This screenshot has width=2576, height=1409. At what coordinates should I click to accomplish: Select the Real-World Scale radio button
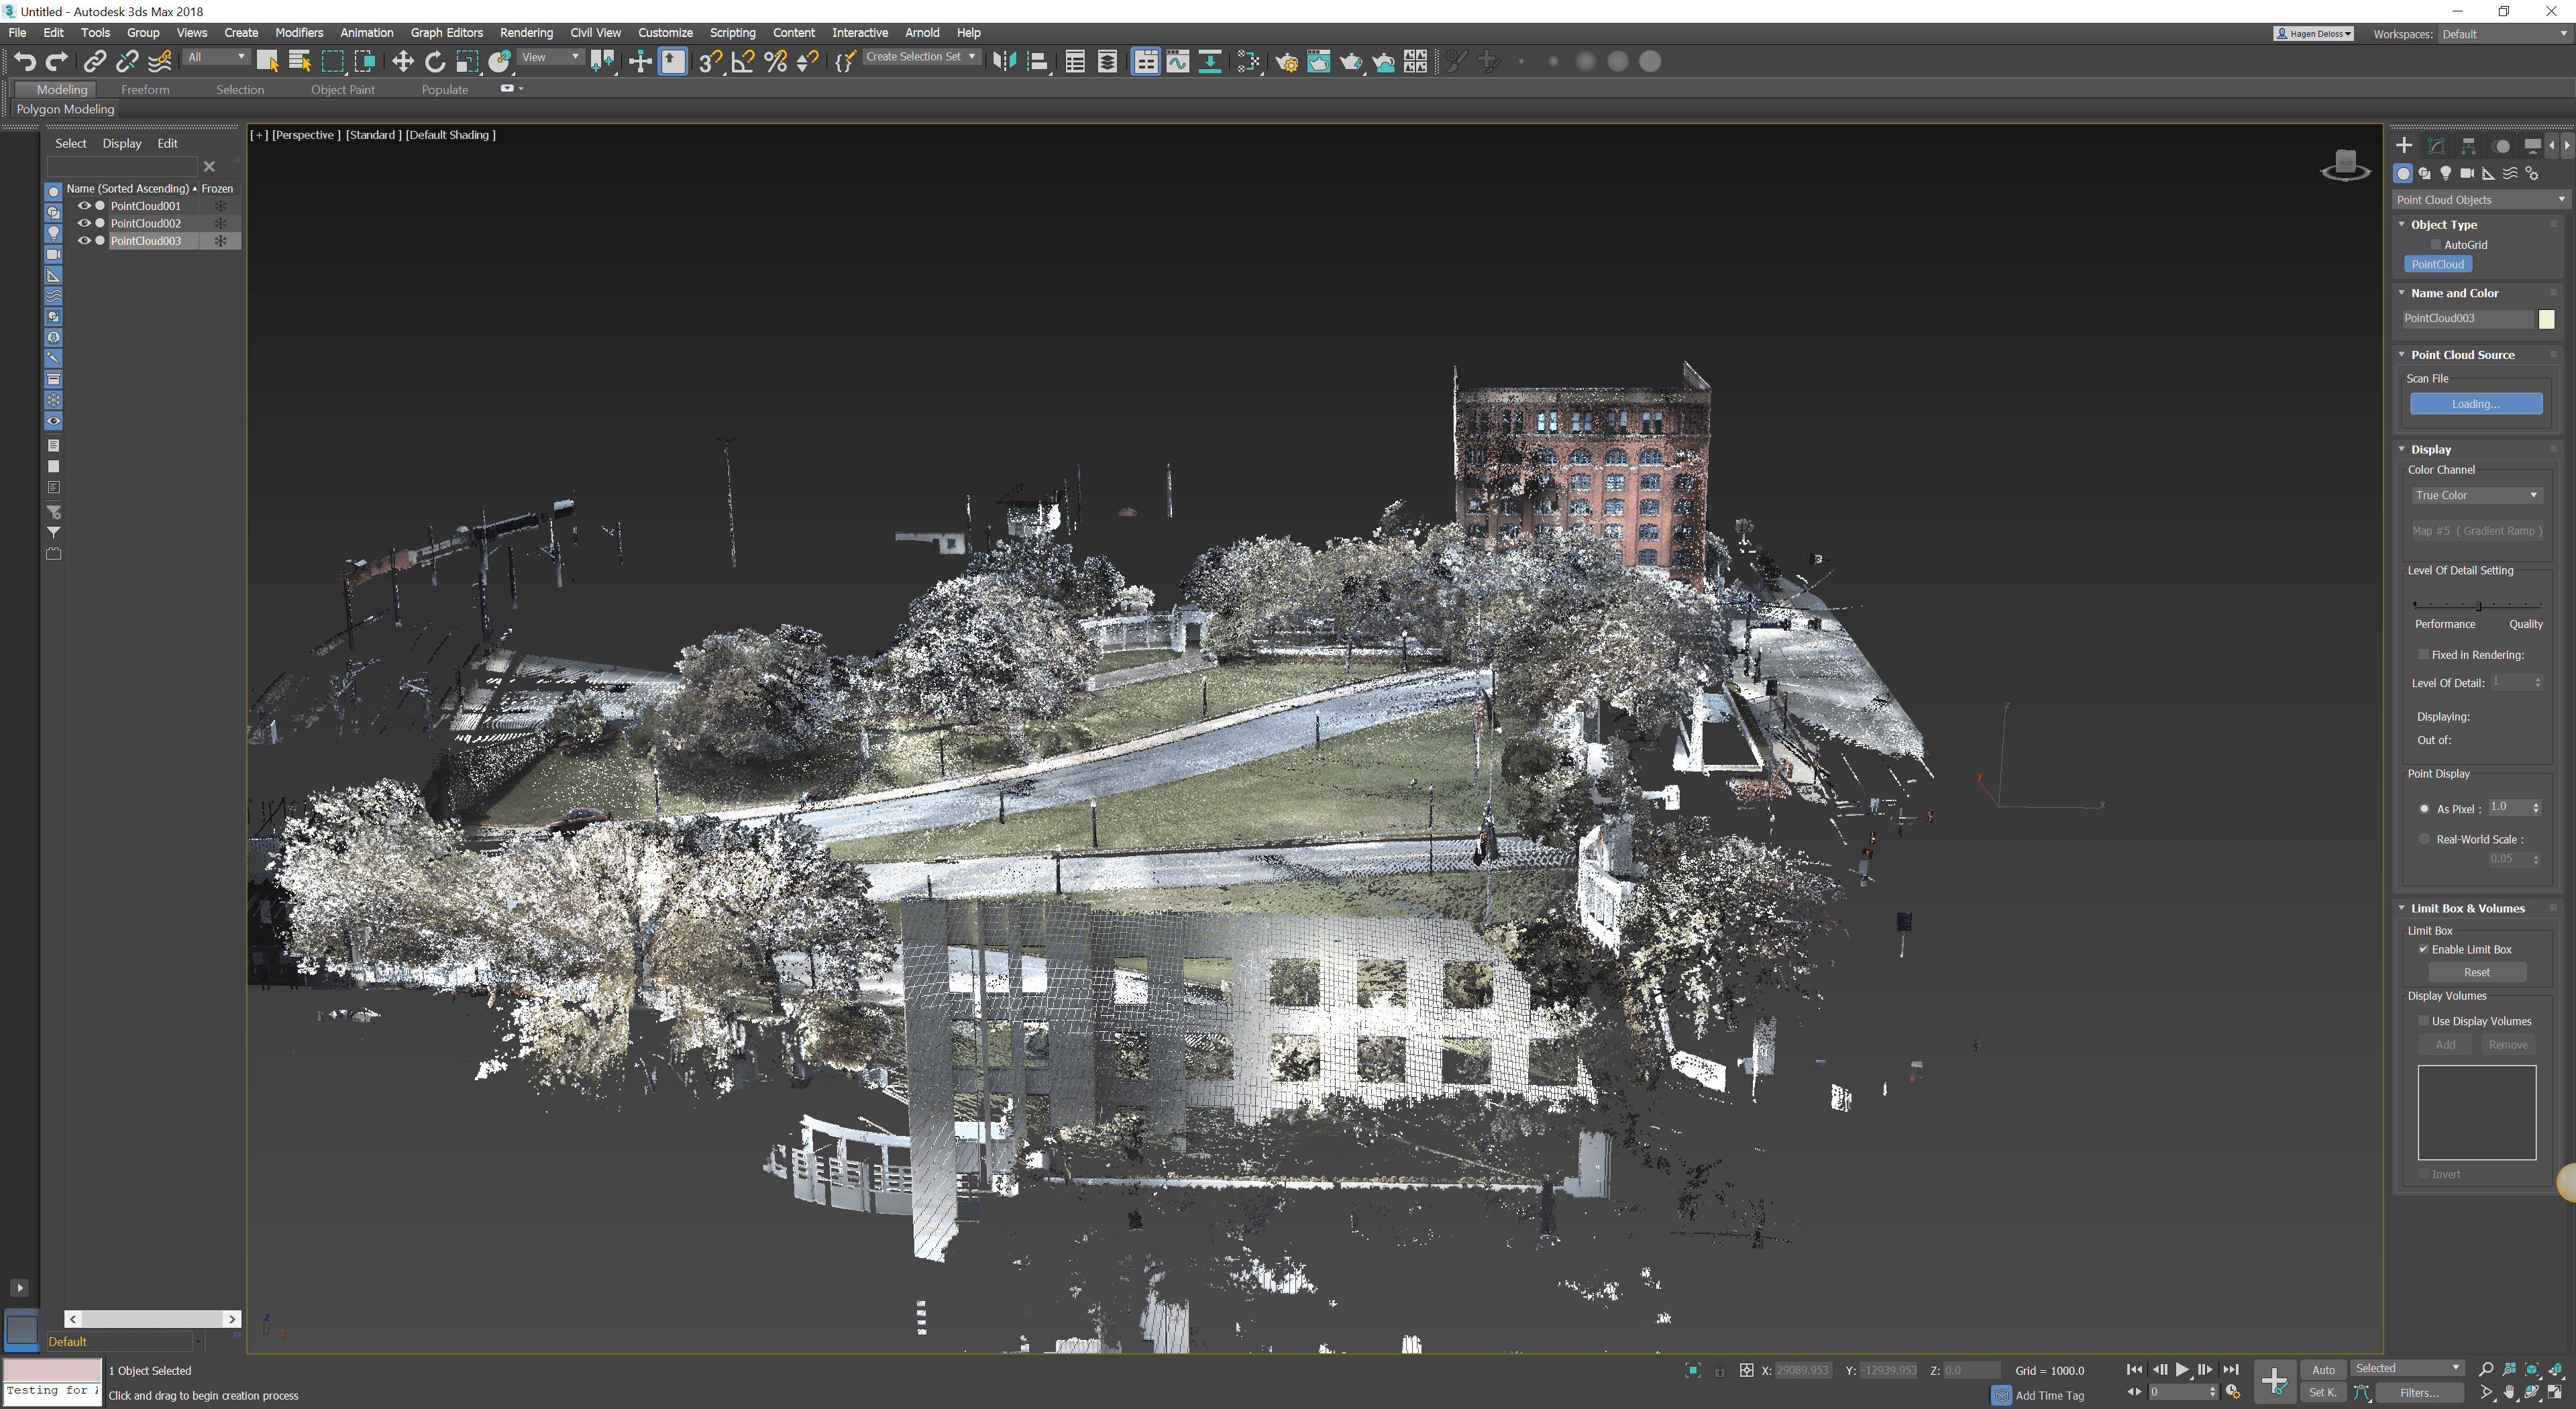pos(2424,839)
